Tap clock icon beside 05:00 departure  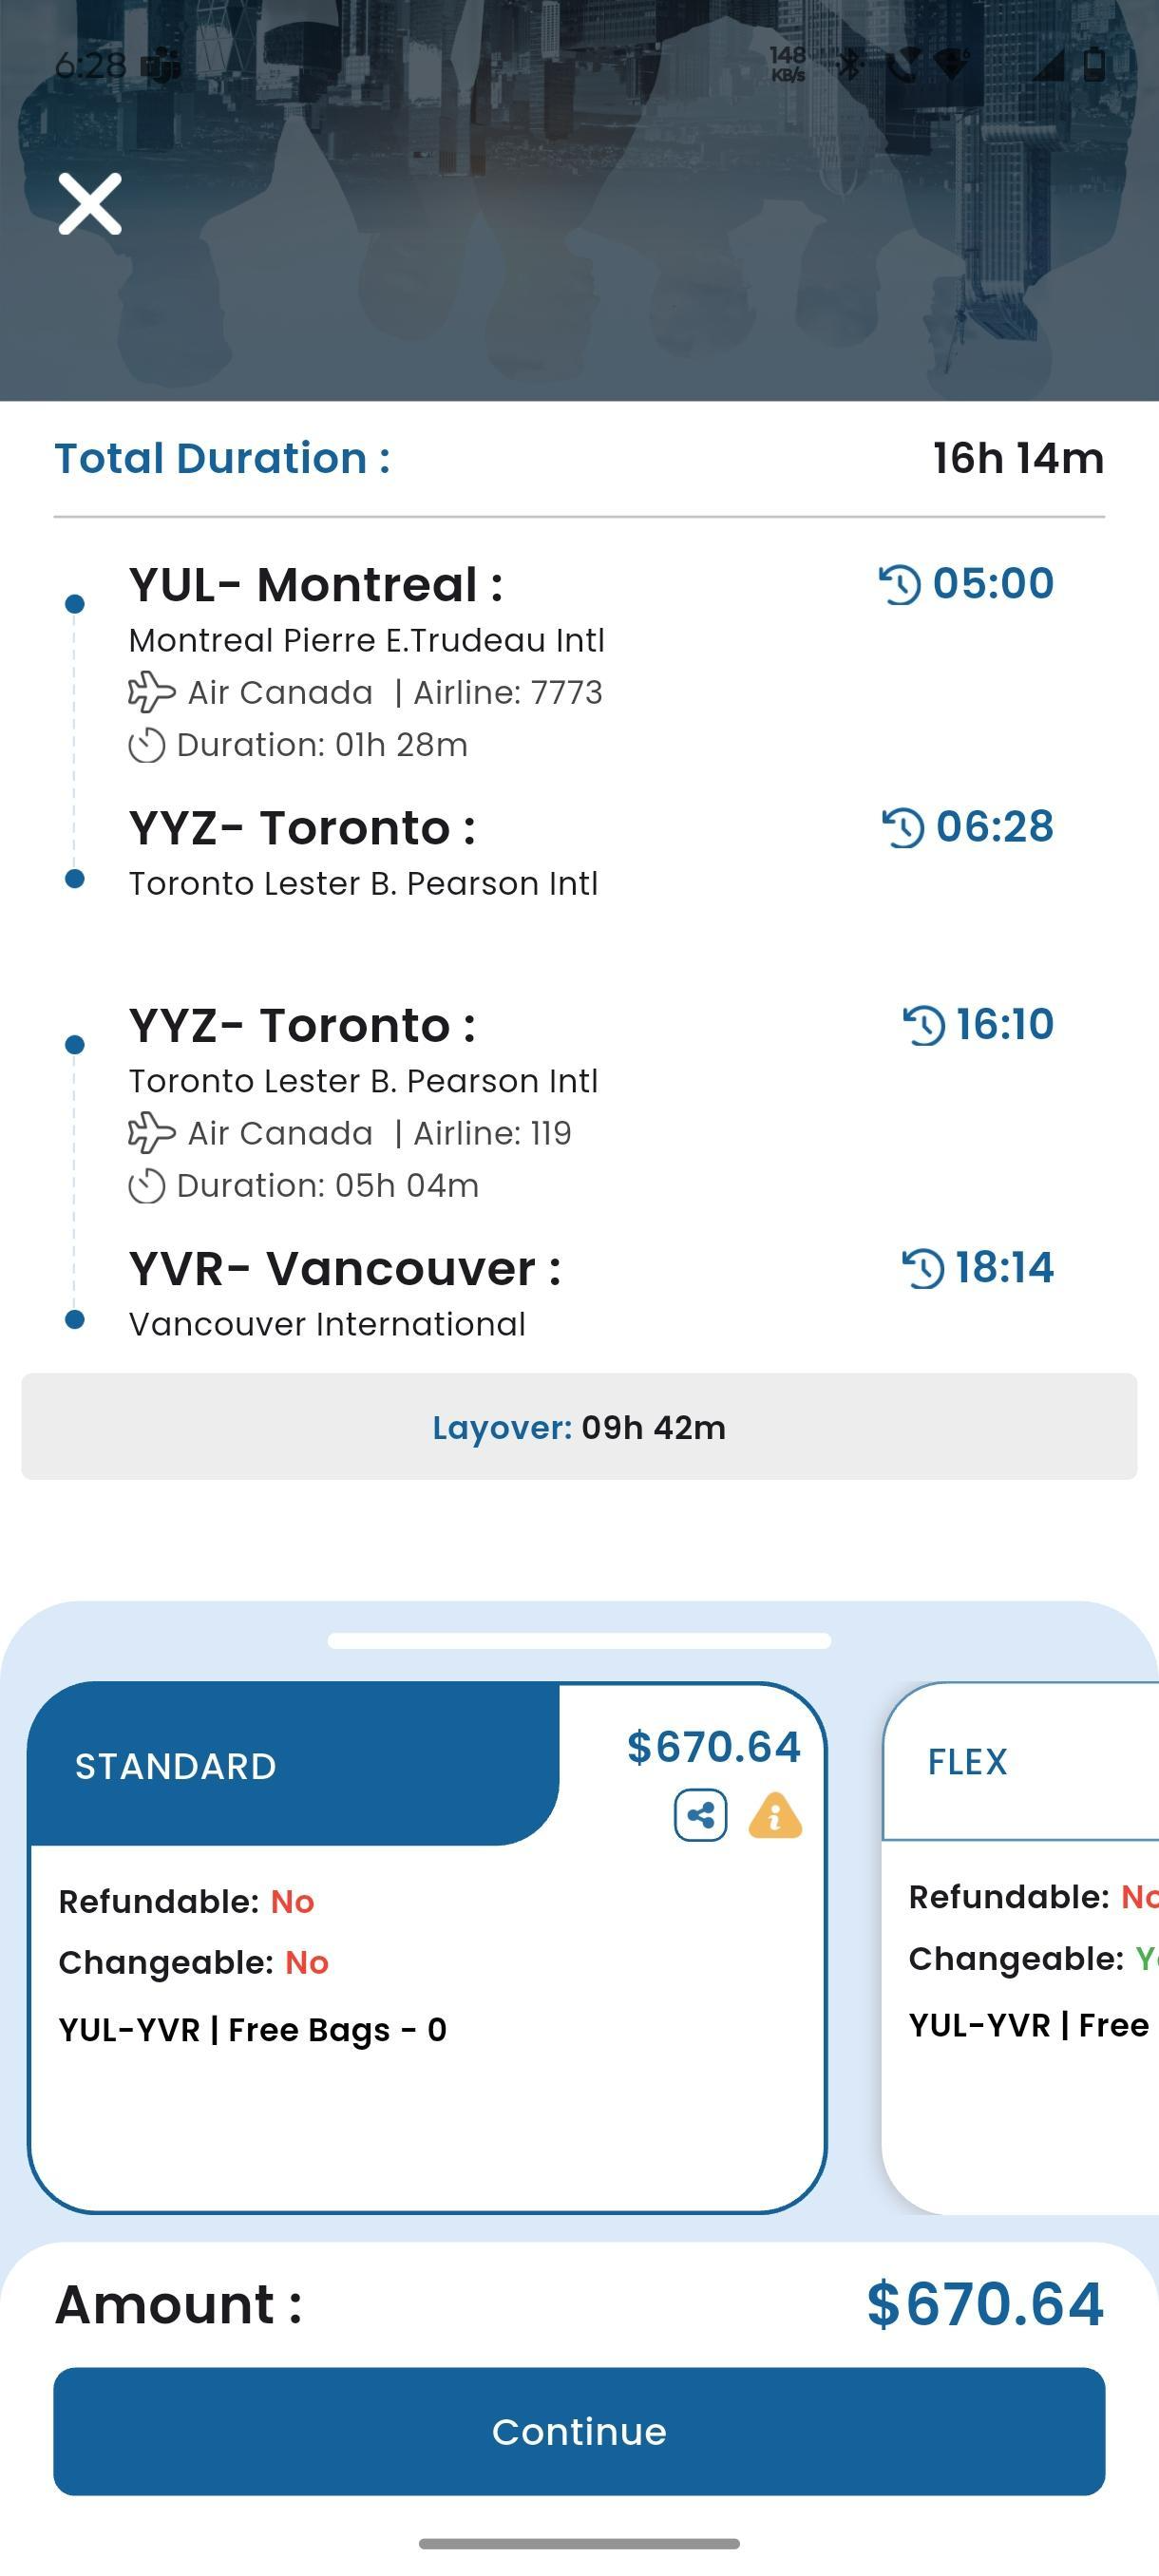[x=900, y=584]
